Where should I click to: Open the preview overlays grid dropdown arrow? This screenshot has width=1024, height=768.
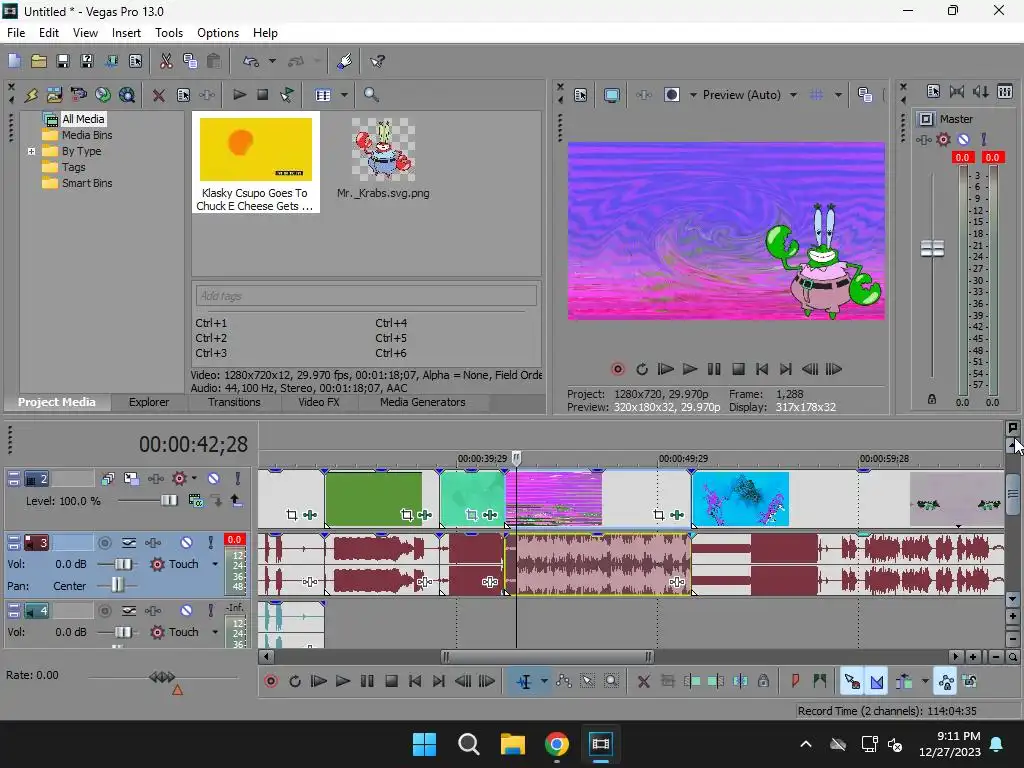pyautogui.click(x=838, y=95)
